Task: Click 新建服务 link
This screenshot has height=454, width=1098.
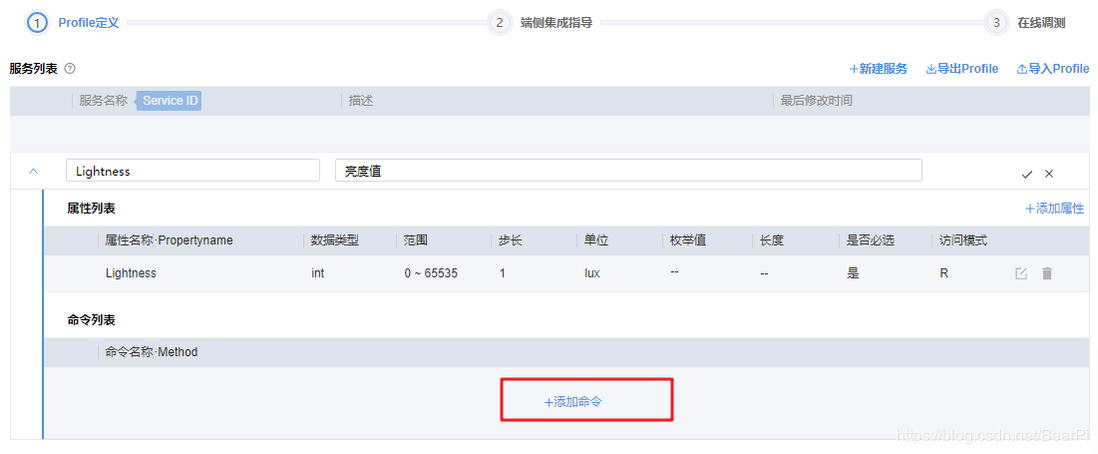Action: [x=878, y=69]
